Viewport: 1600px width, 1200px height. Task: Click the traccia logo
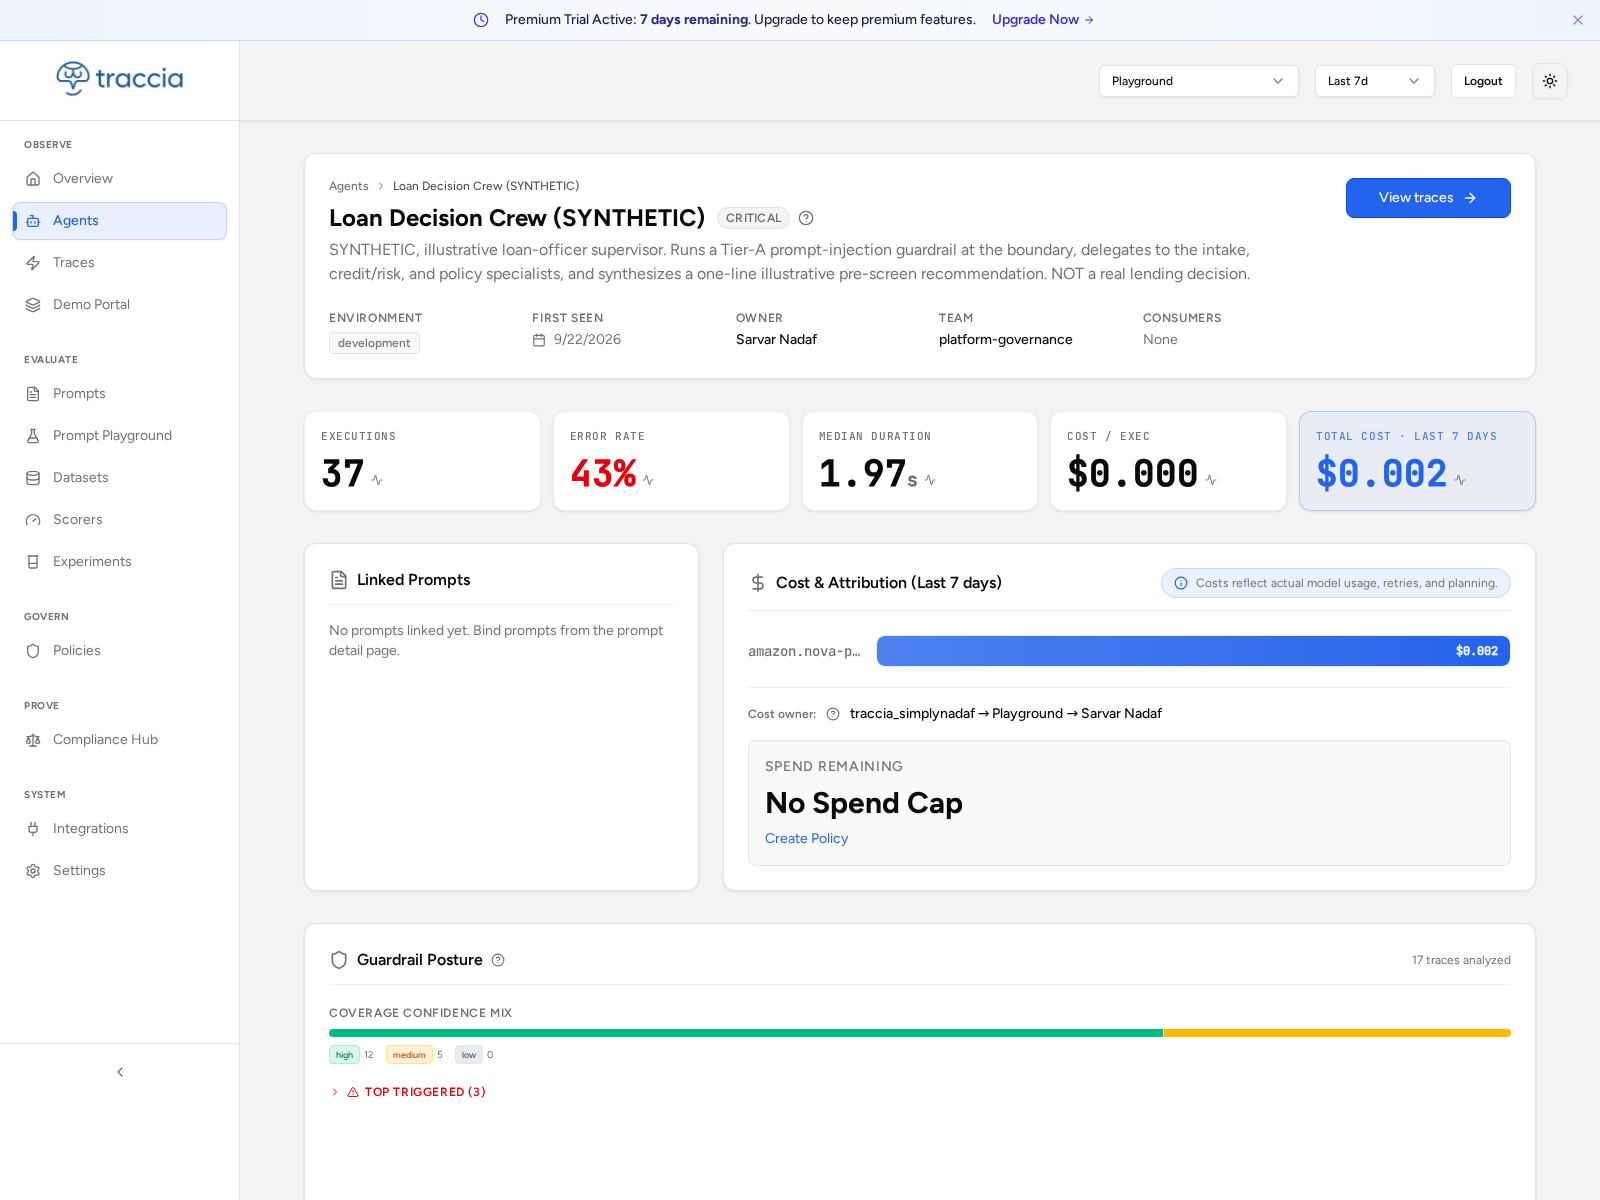point(120,78)
